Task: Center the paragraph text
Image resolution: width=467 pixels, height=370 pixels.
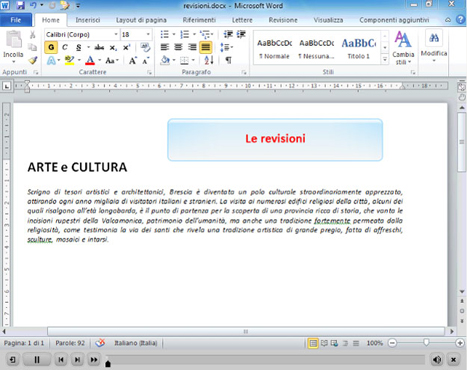Action: (x=178, y=47)
